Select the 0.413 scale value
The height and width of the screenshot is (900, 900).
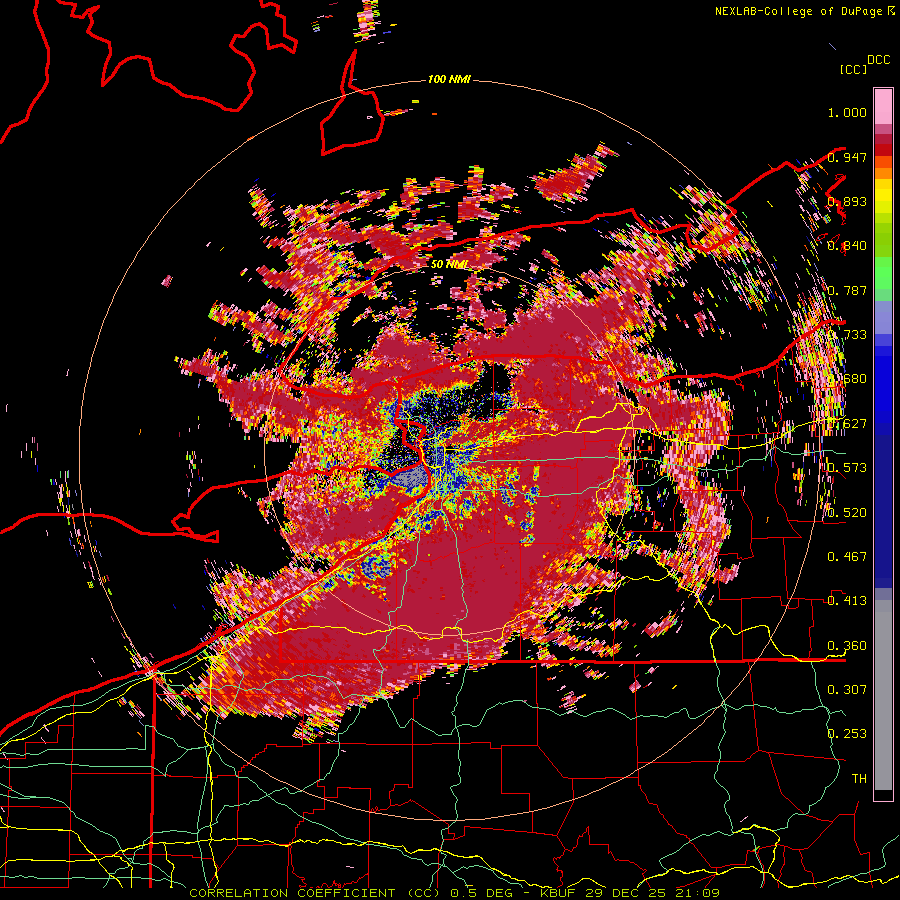coord(847,601)
